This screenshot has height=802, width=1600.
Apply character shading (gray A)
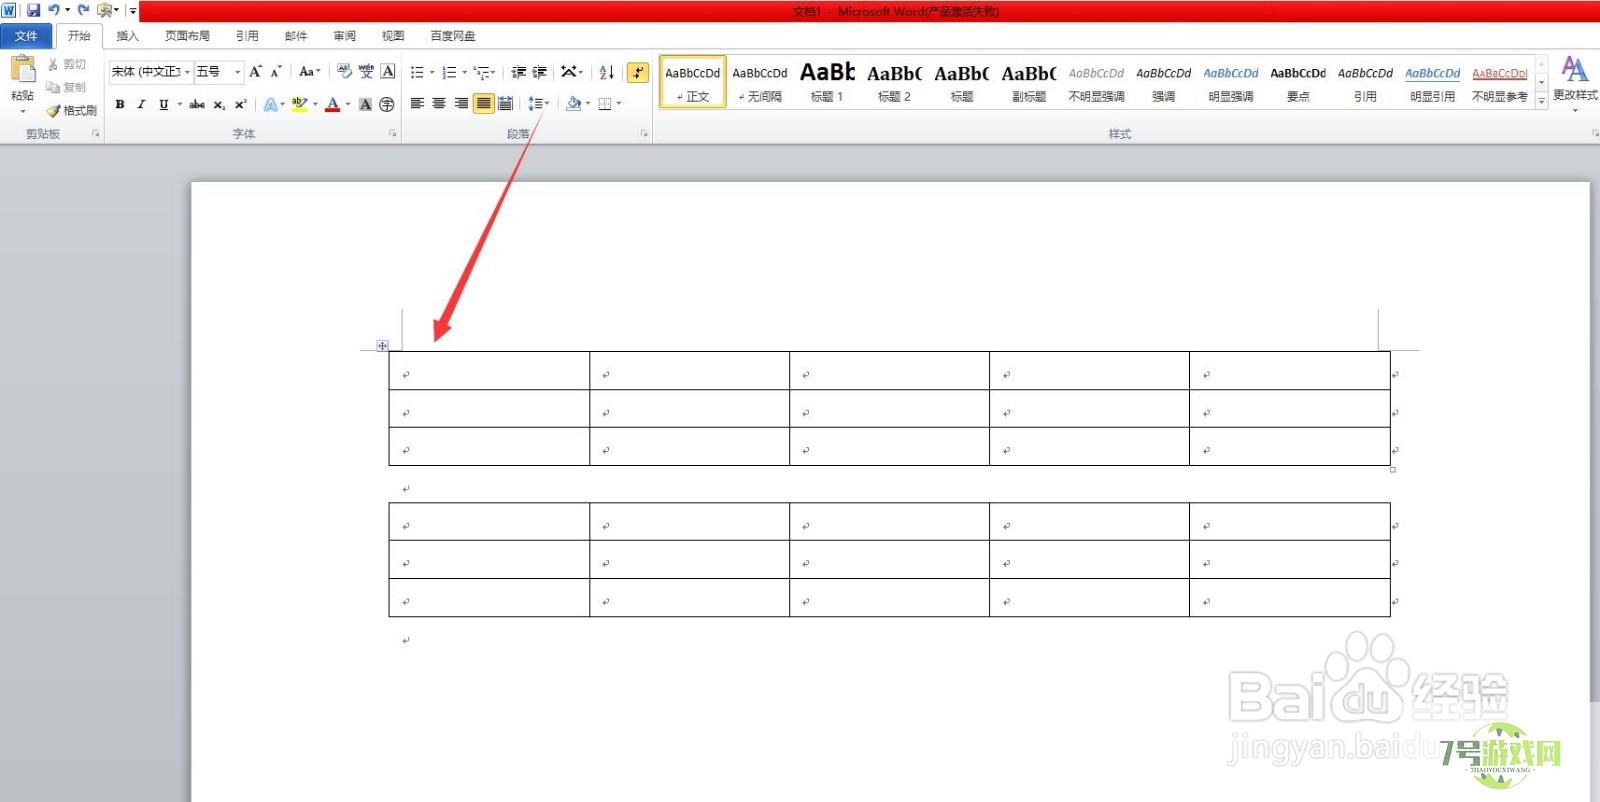coord(365,104)
